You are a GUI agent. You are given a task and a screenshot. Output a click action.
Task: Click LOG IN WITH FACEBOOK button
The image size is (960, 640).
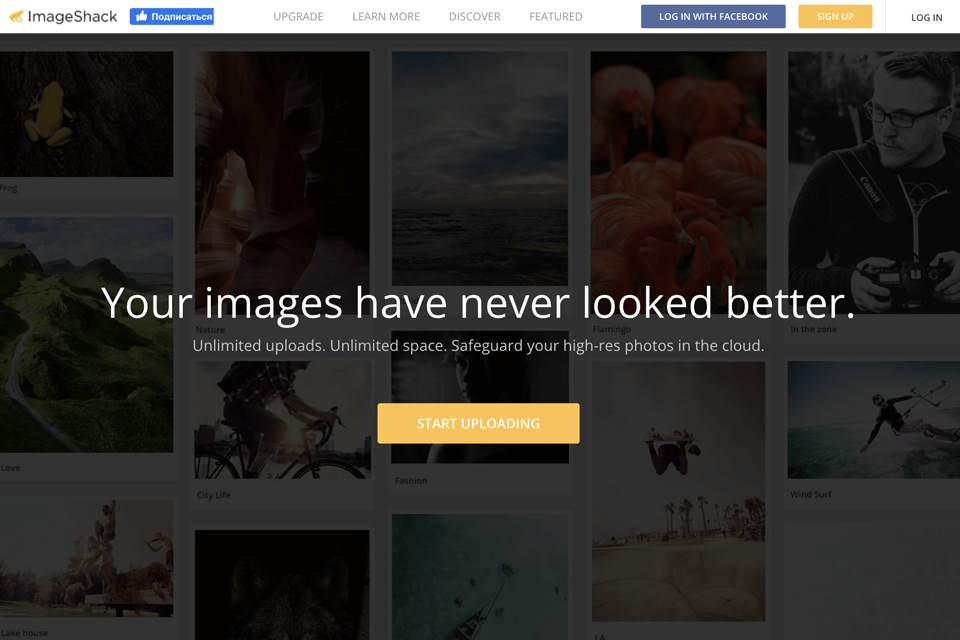pyautogui.click(x=713, y=17)
